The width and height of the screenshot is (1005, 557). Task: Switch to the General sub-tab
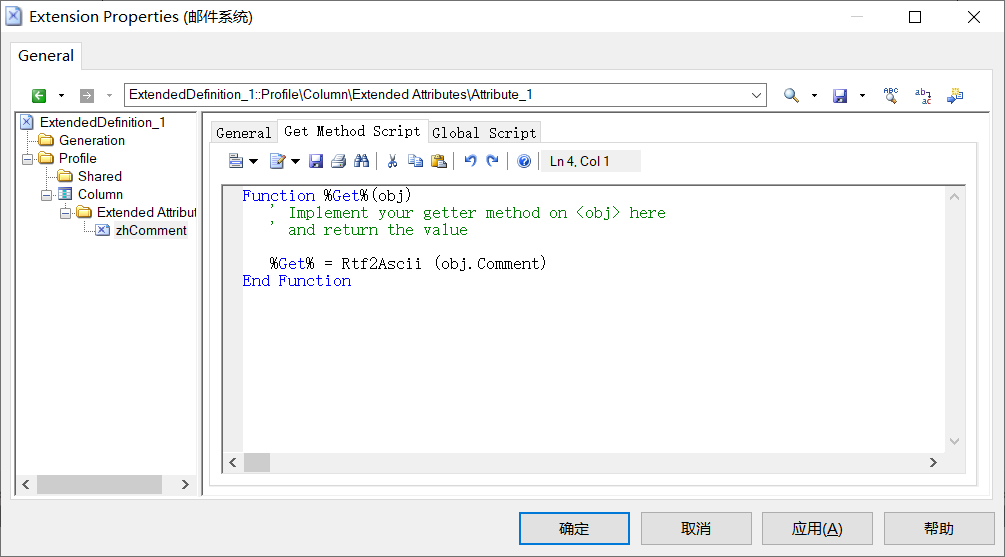(x=244, y=133)
